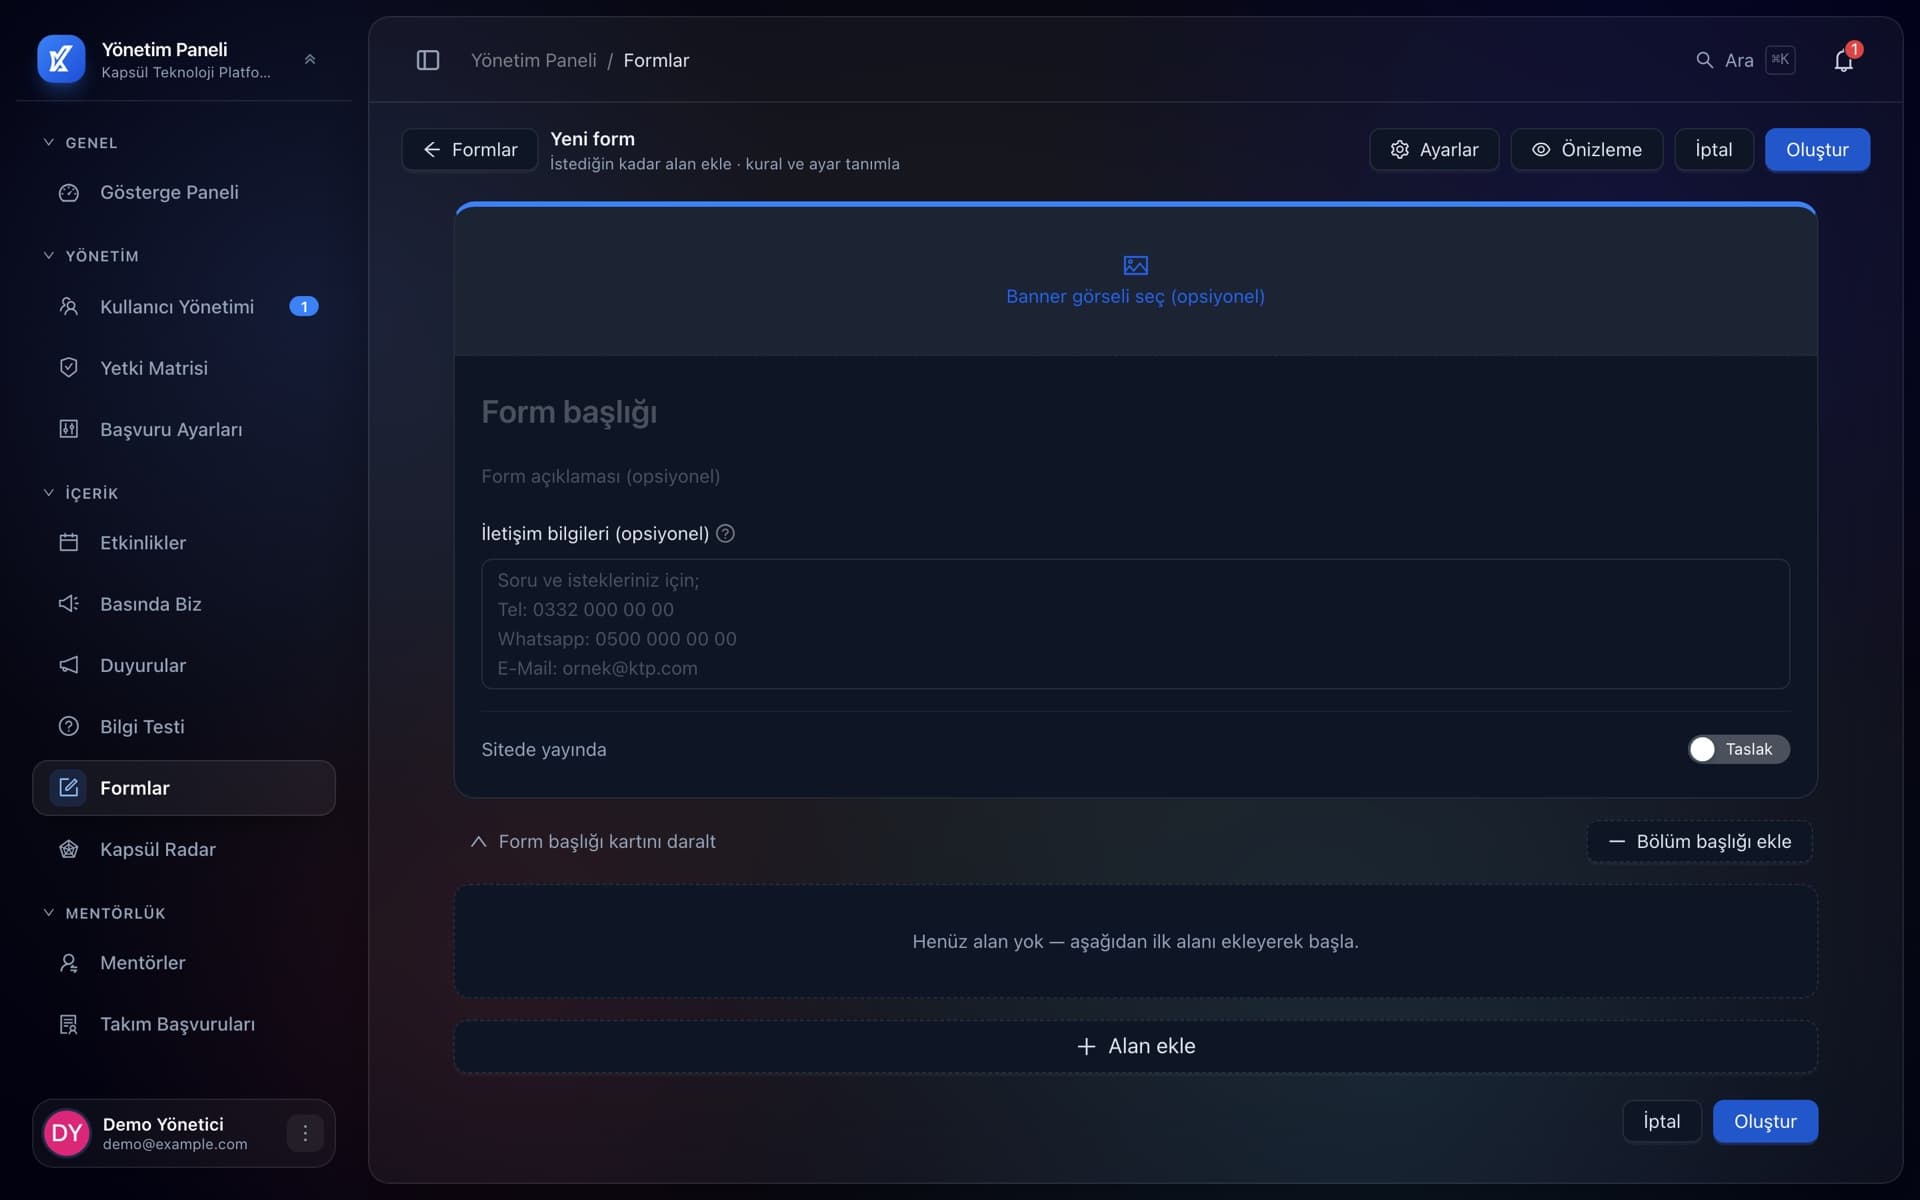The image size is (1920, 1200).
Task: Open Kullanıcı Yönetimi menu item
Action: pos(184,306)
